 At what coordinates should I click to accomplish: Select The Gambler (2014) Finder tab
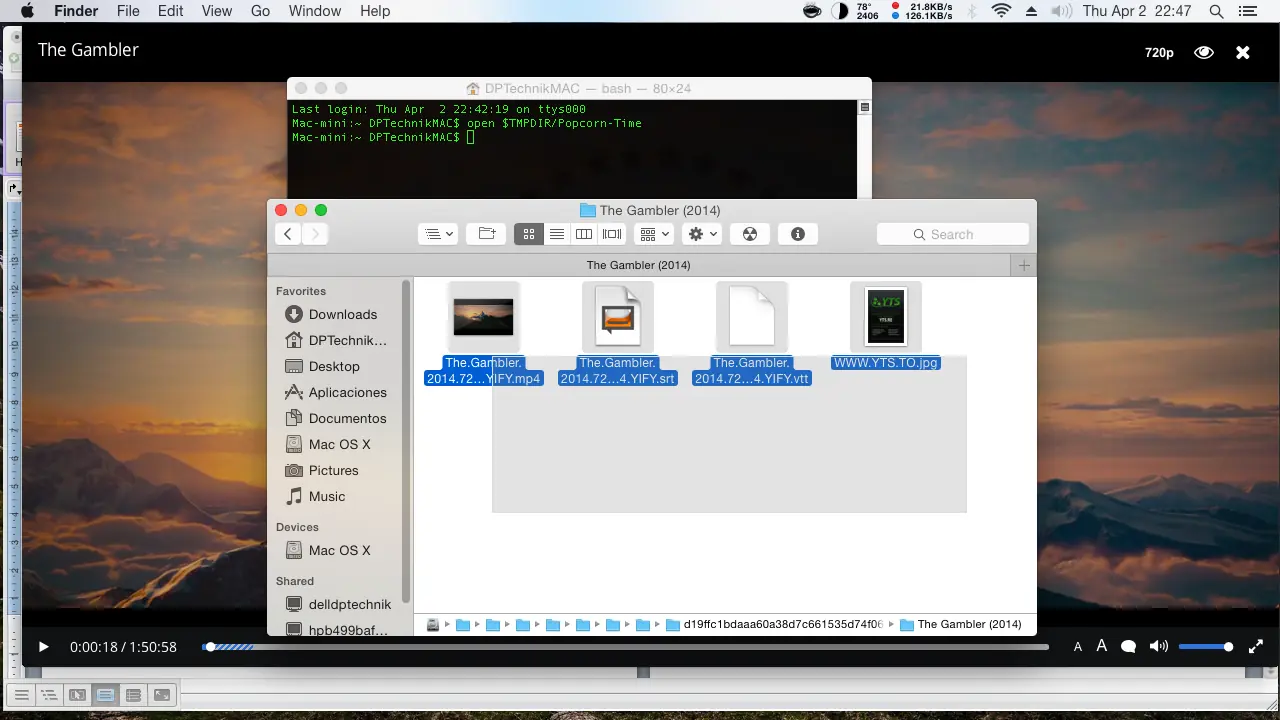639,265
